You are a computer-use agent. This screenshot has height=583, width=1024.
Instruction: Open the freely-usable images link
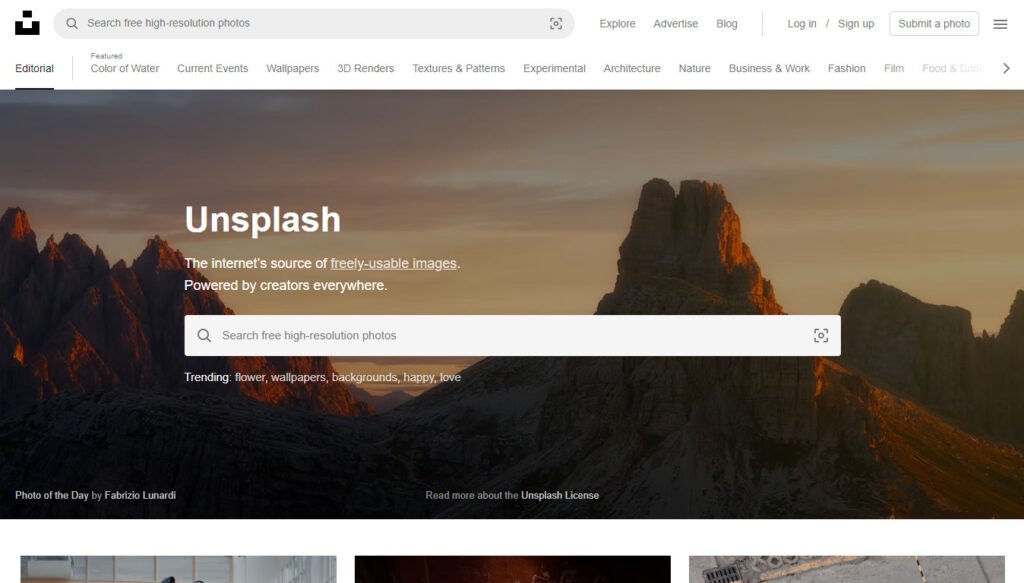point(393,263)
